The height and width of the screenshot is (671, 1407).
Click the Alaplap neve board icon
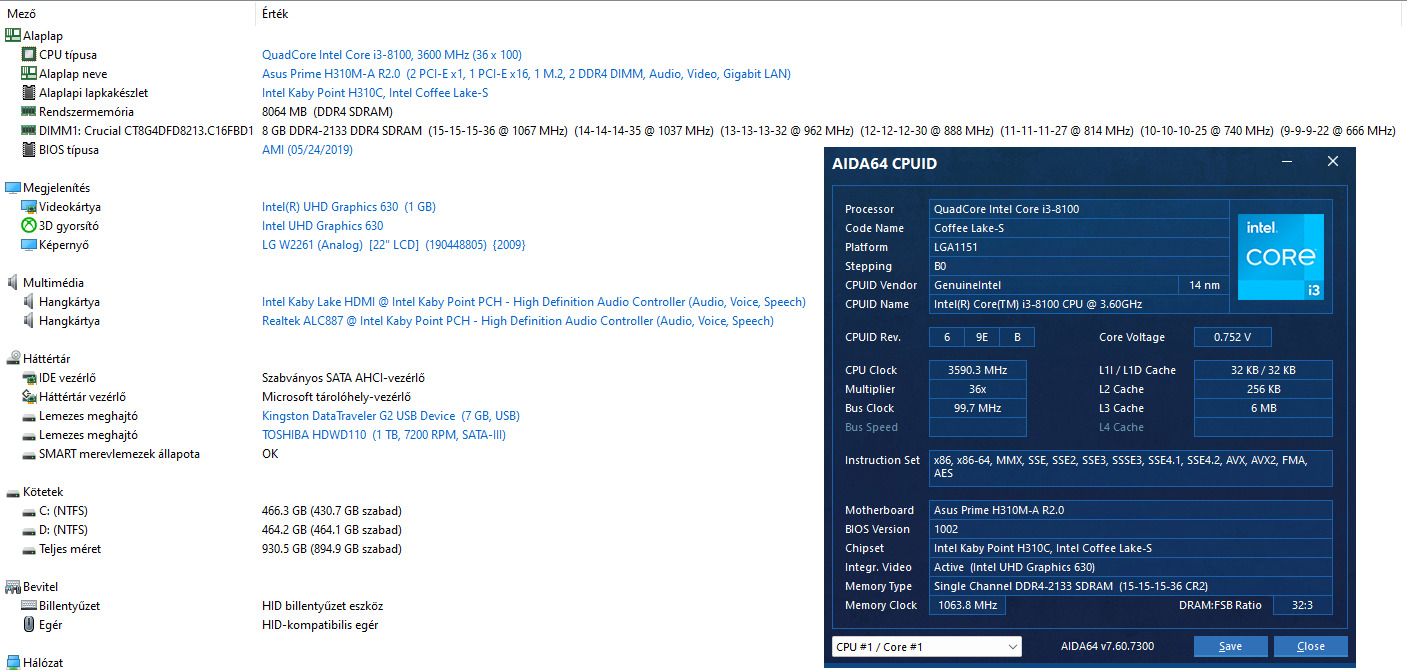(29, 74)
